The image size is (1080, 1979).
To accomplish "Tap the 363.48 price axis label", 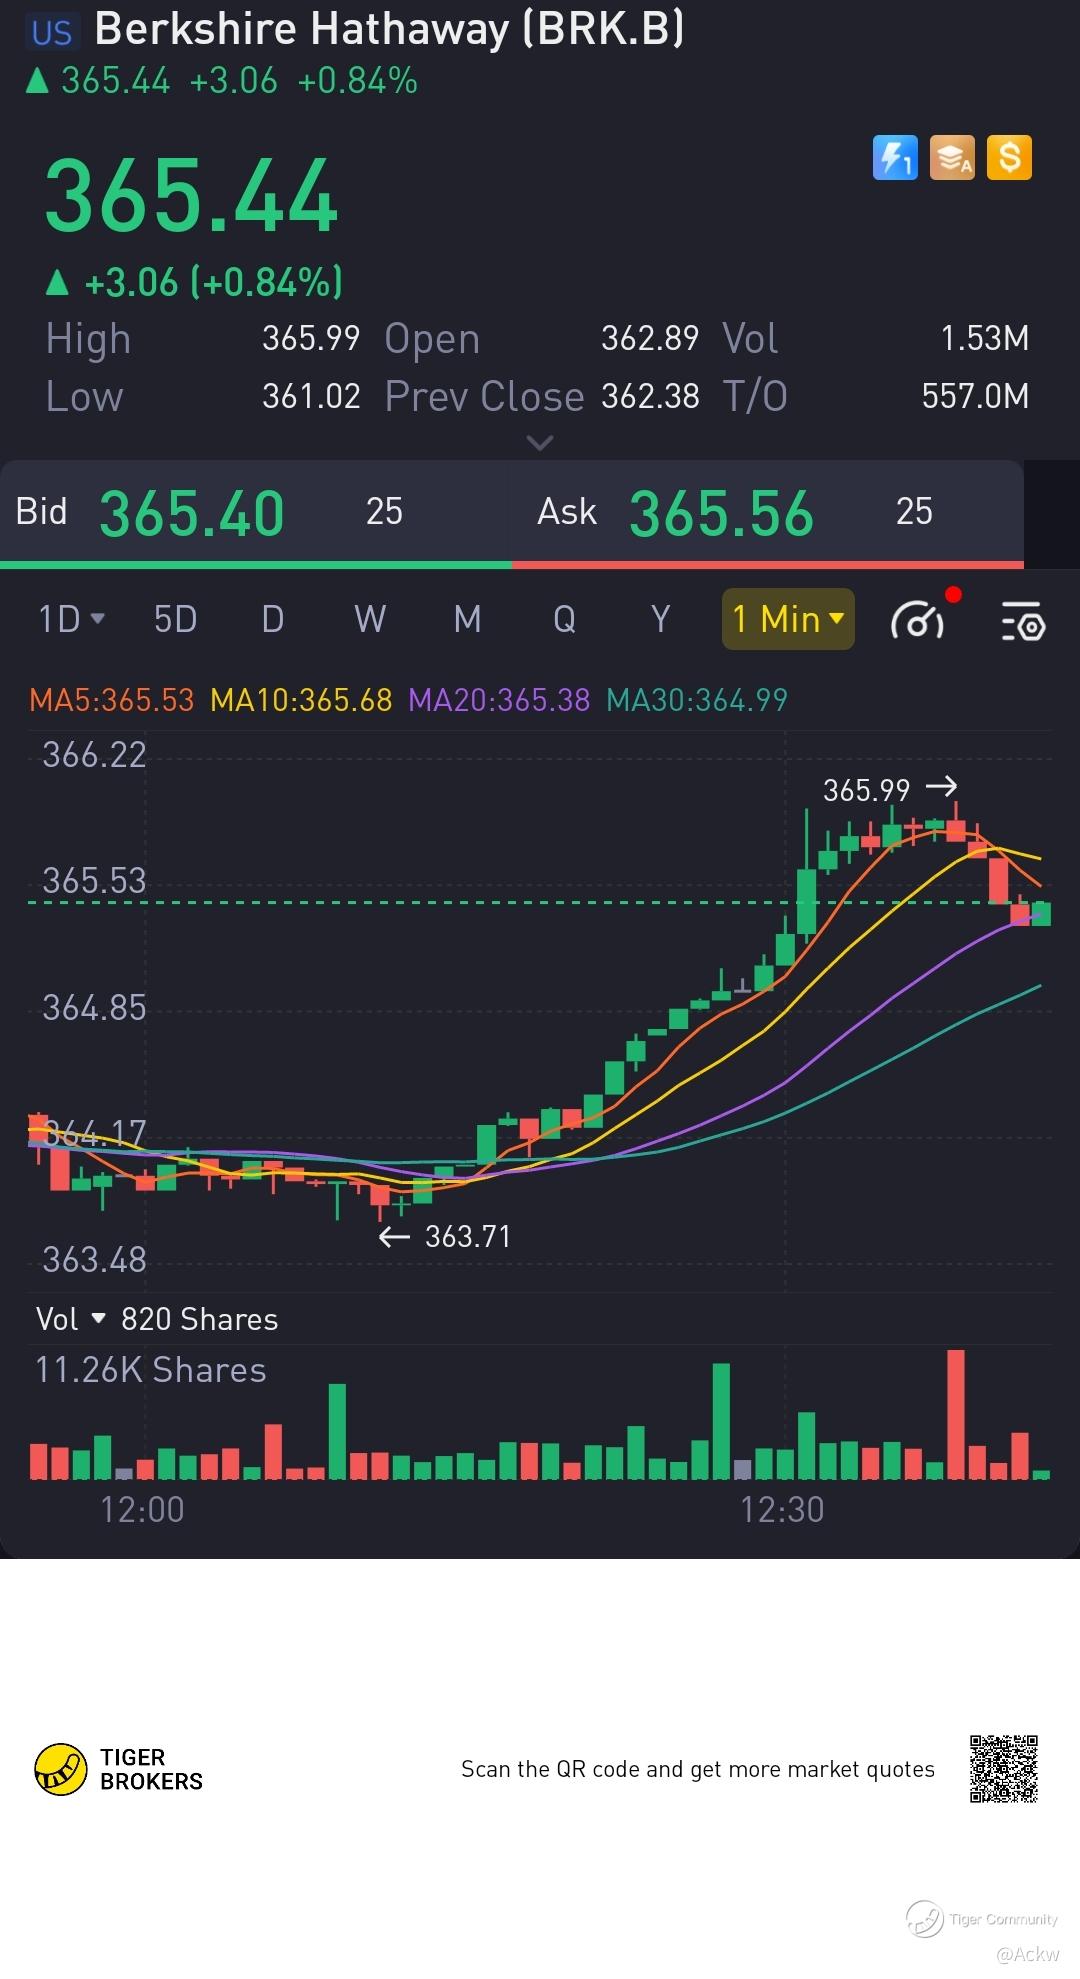I will point(94,1260).
